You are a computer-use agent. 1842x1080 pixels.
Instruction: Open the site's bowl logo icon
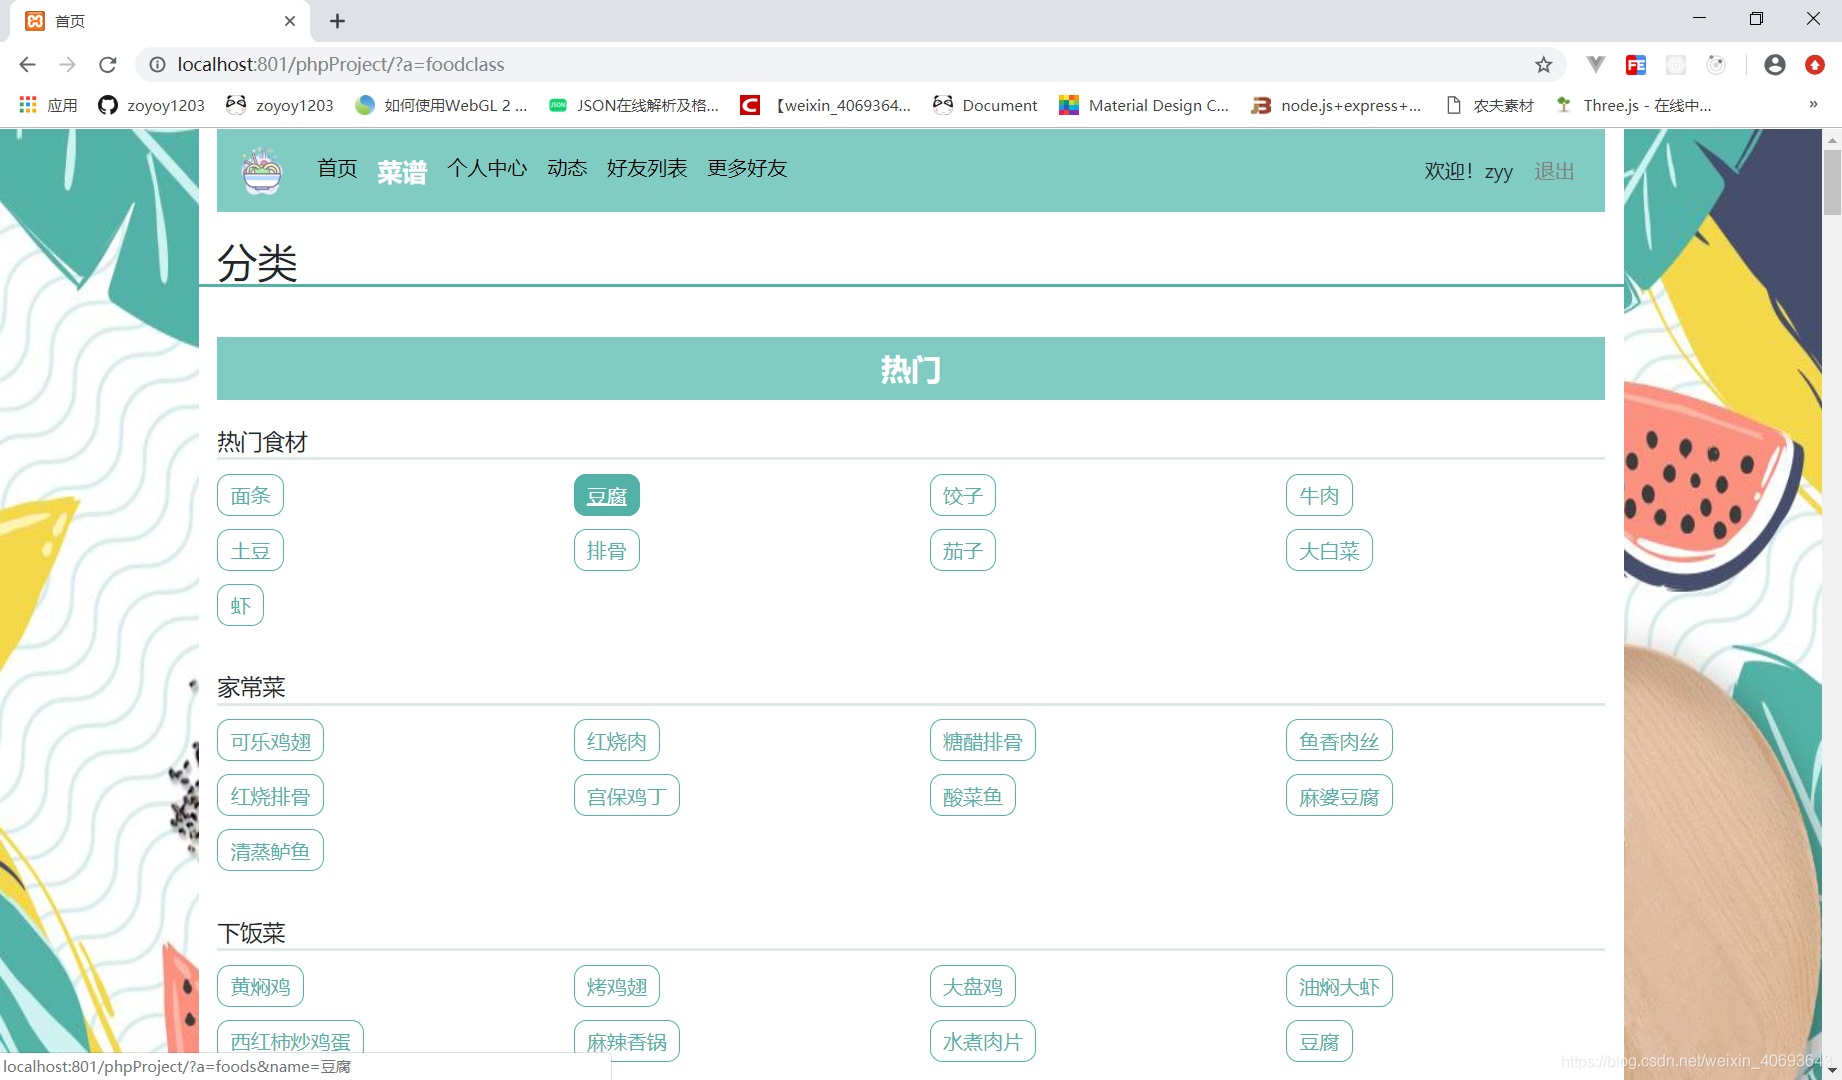pyautogui.click(x=261, y=170)
